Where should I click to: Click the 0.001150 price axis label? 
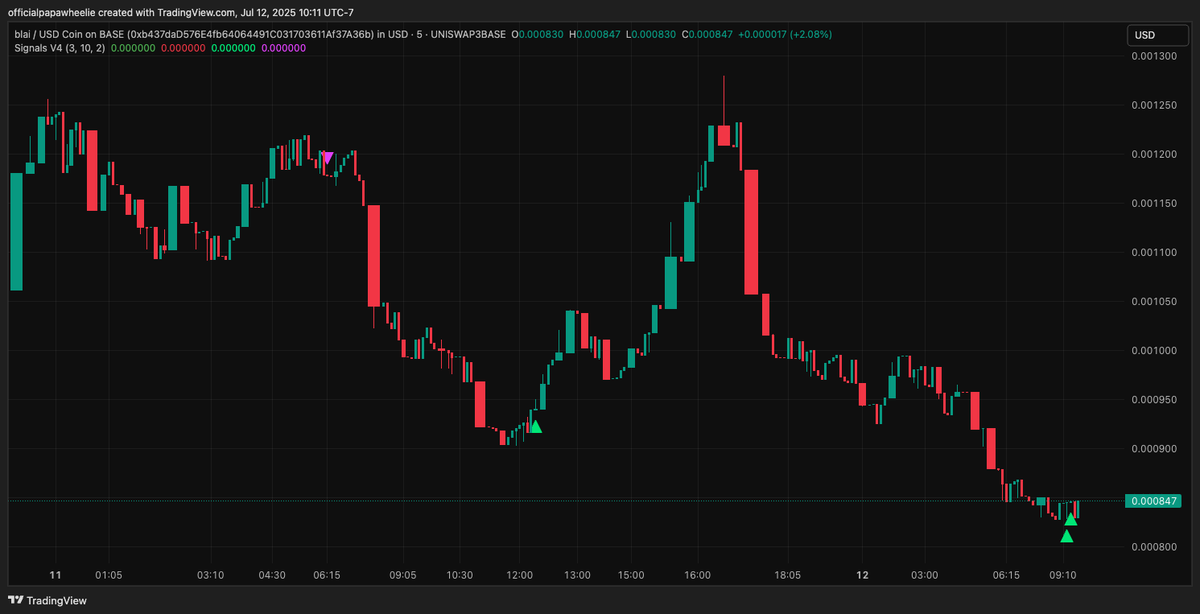coord(1153,203)
